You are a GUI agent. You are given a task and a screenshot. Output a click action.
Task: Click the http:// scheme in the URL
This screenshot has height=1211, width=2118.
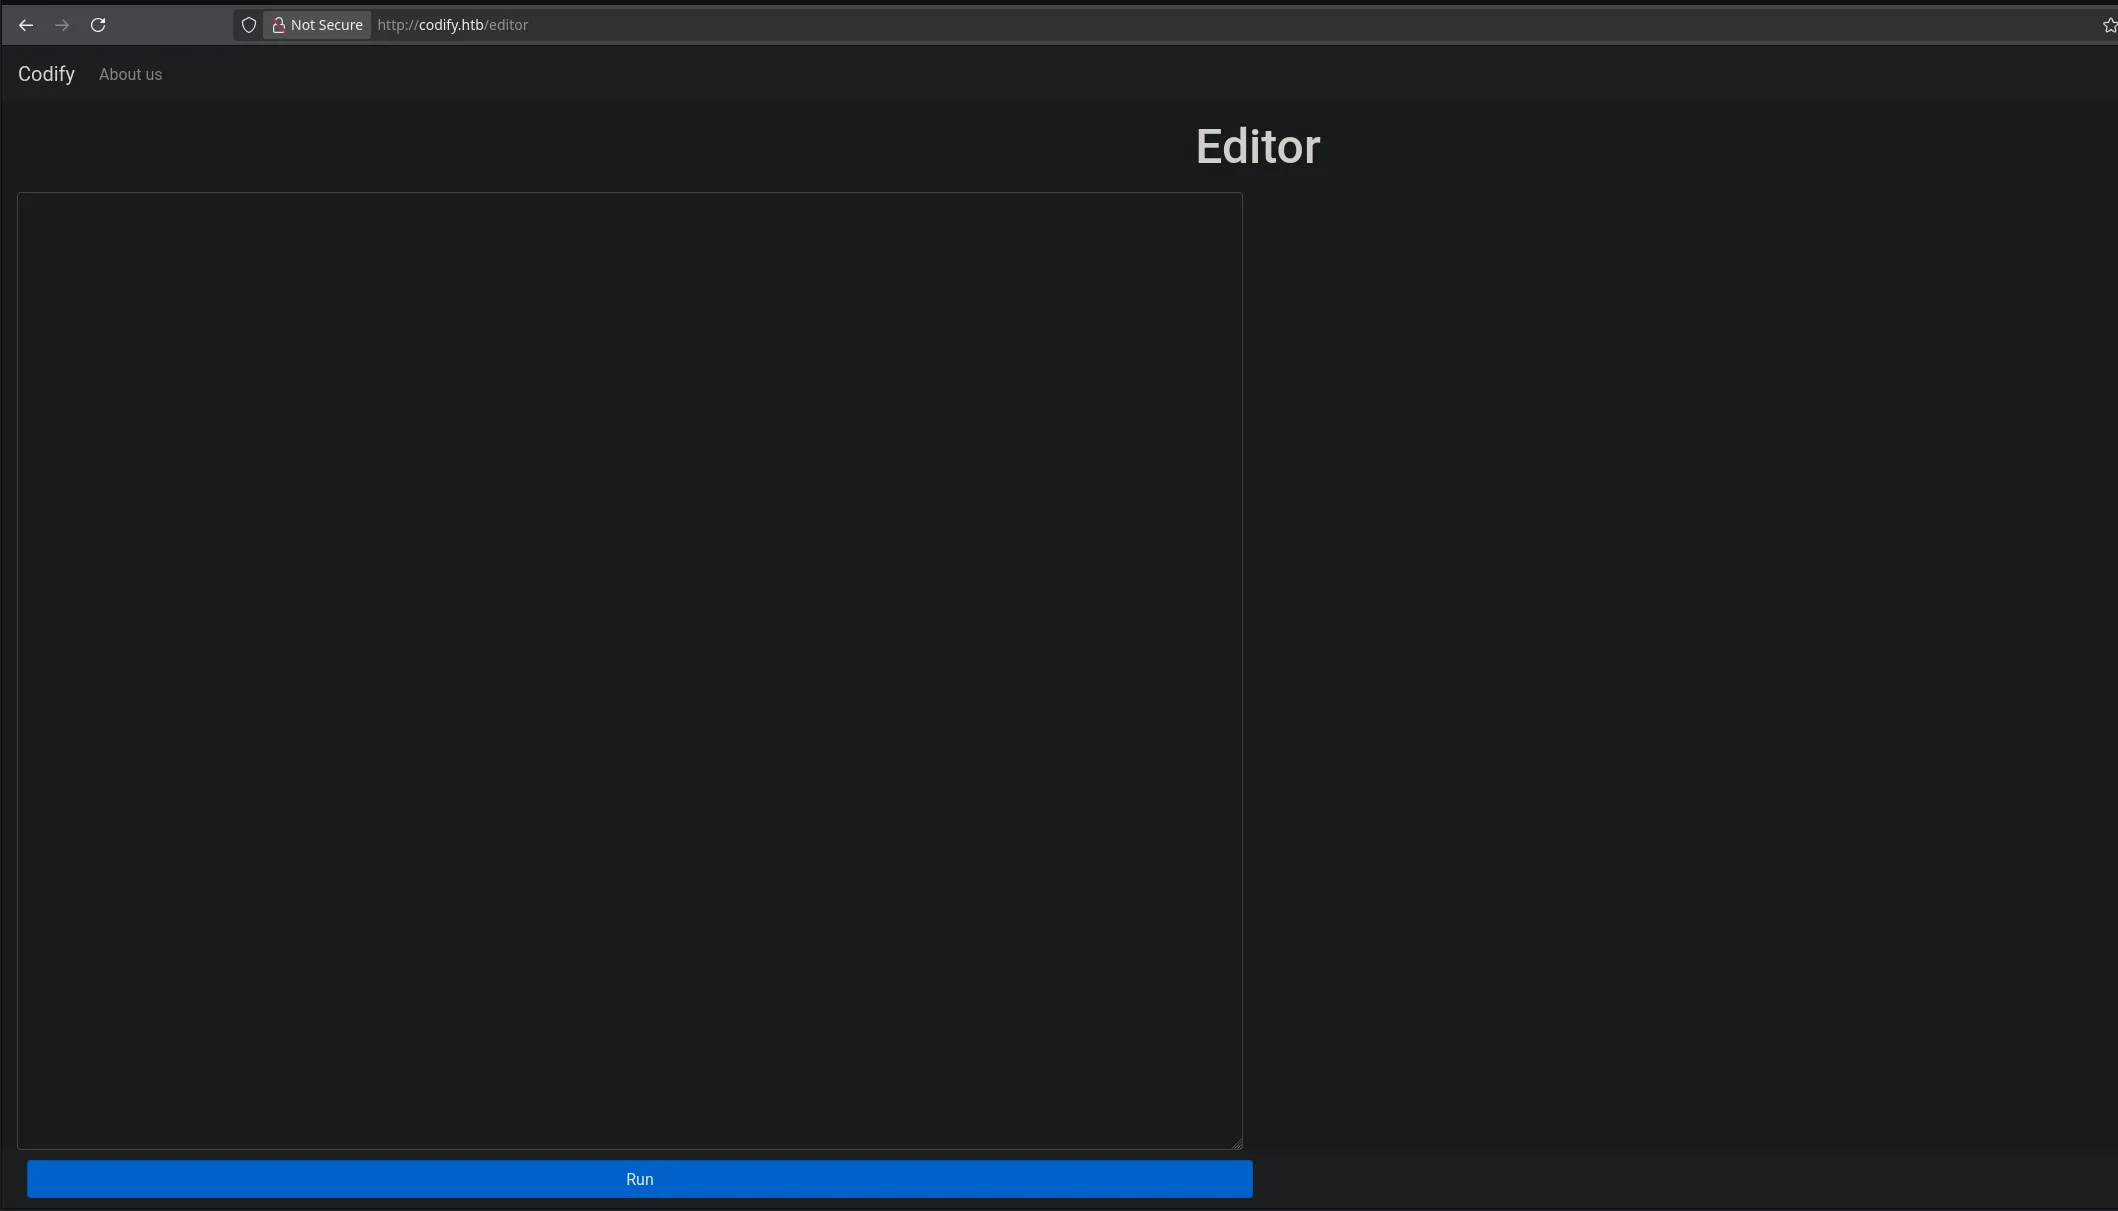tap(397, 25)
